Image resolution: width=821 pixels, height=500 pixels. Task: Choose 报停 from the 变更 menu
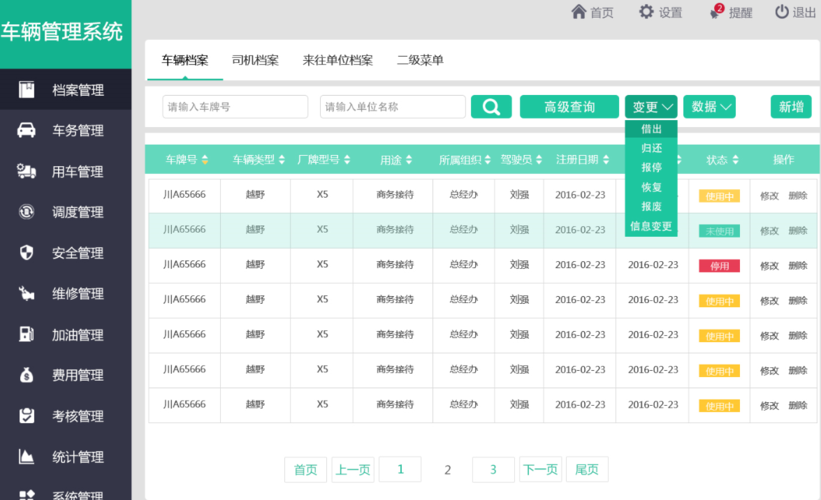click(x=651, y=168)
